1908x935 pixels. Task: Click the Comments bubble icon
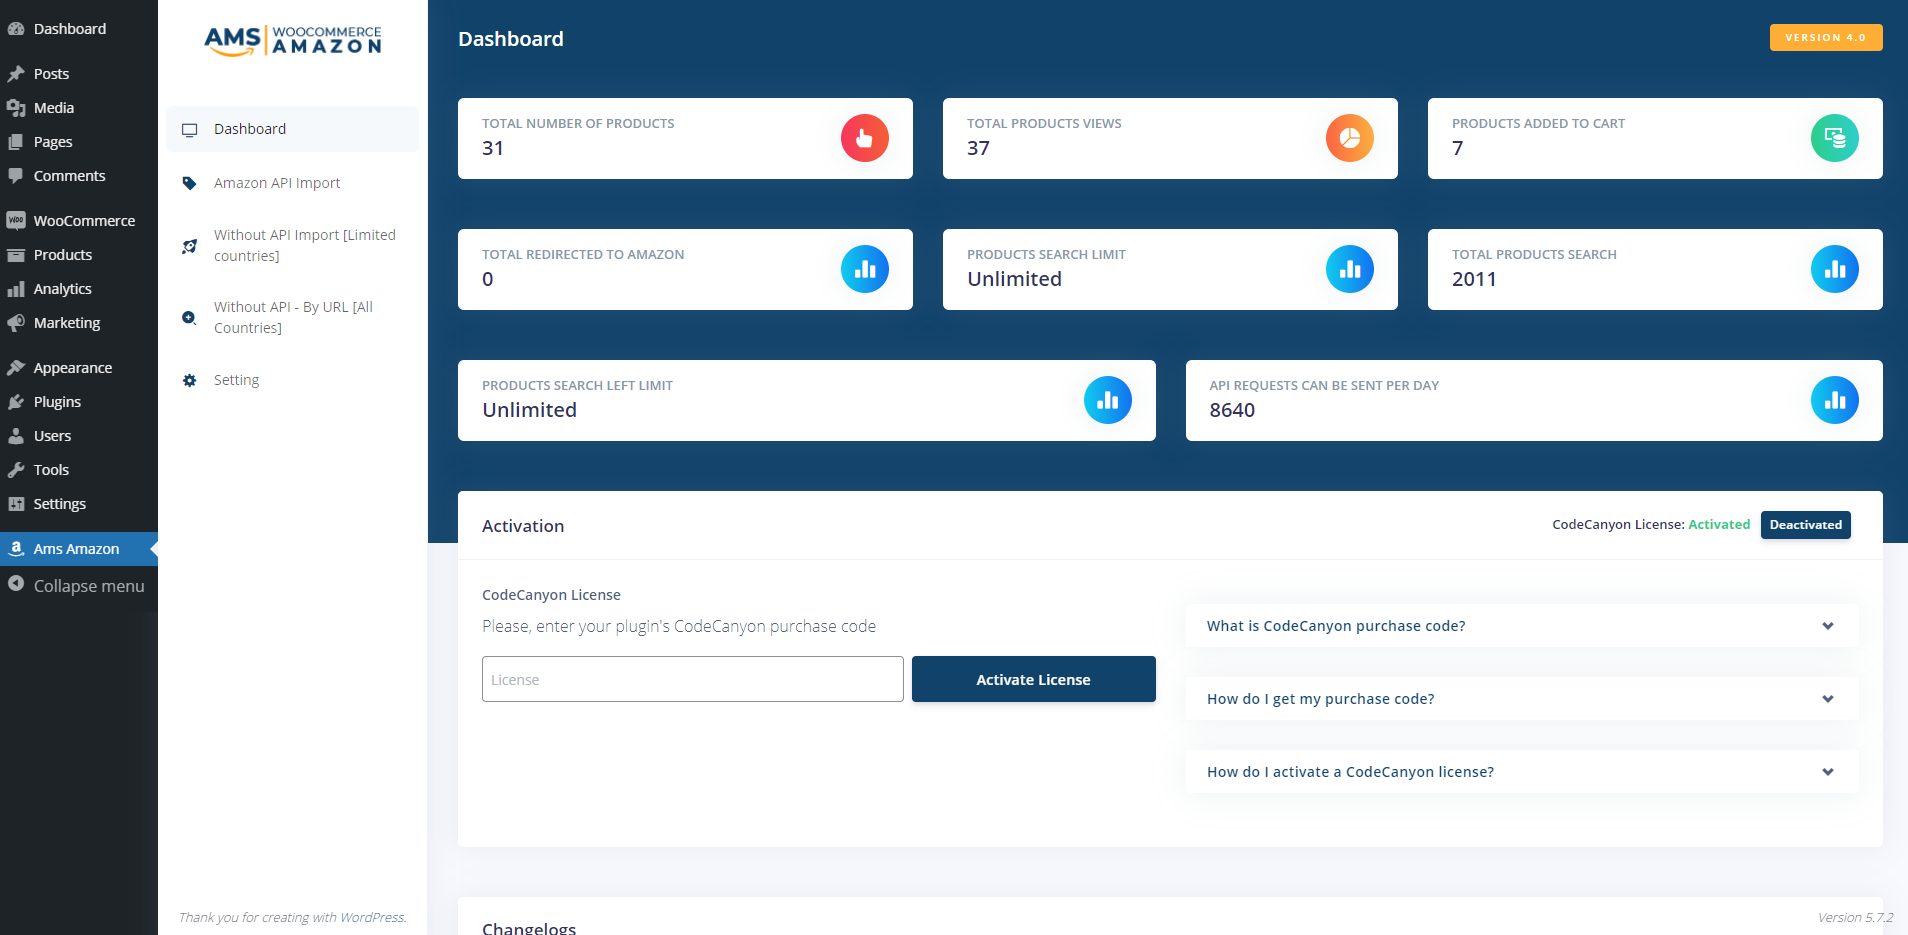click(16, 176)
